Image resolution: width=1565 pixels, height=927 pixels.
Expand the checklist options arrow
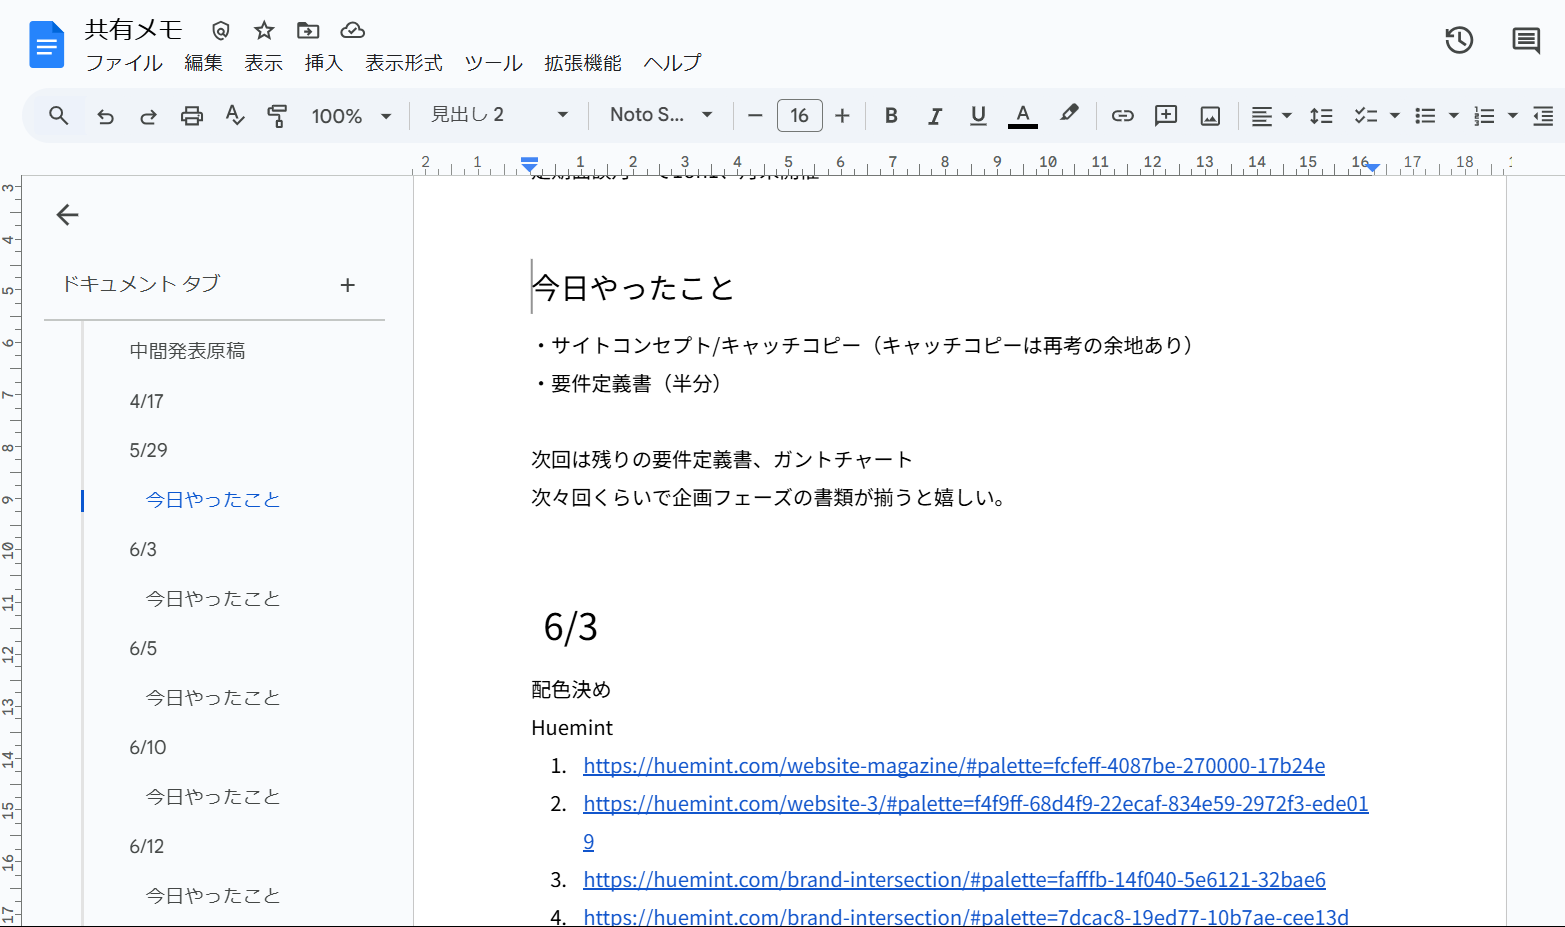point(1394,116)
